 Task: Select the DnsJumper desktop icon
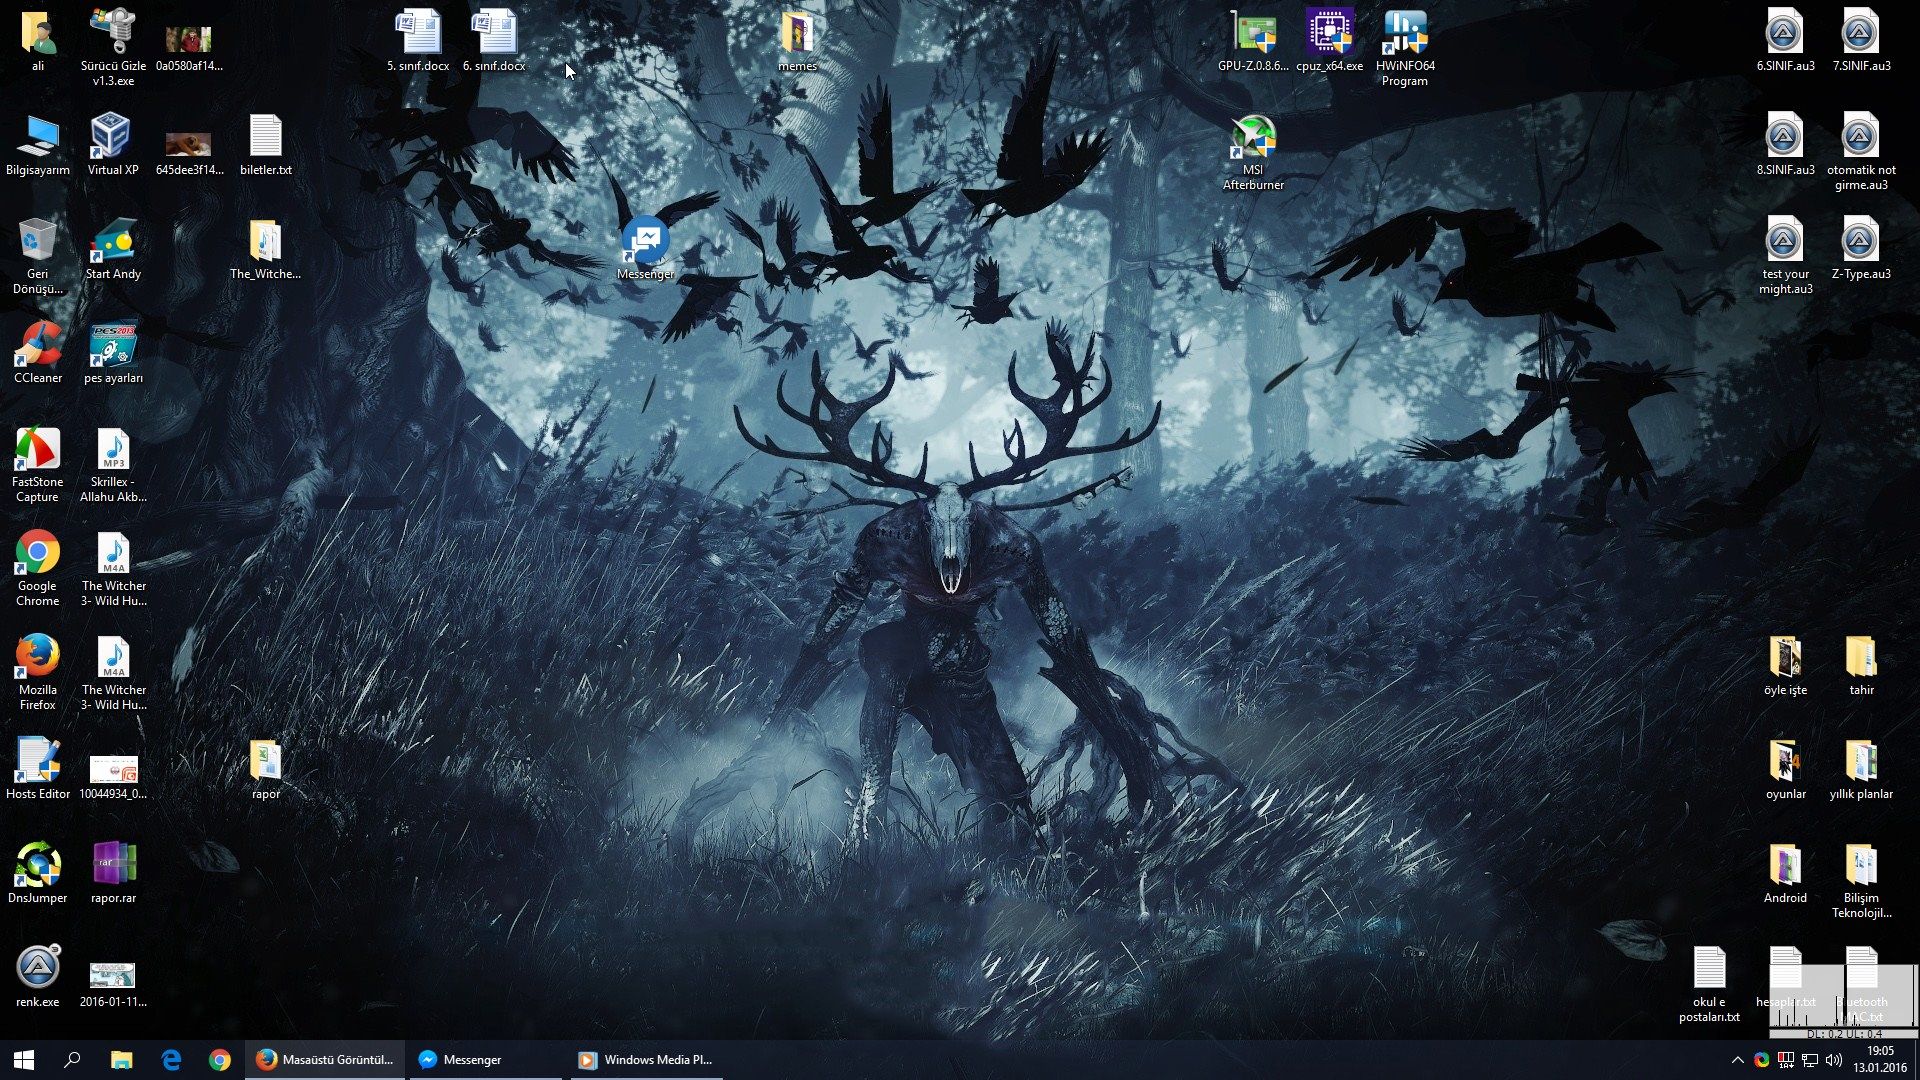38,866
